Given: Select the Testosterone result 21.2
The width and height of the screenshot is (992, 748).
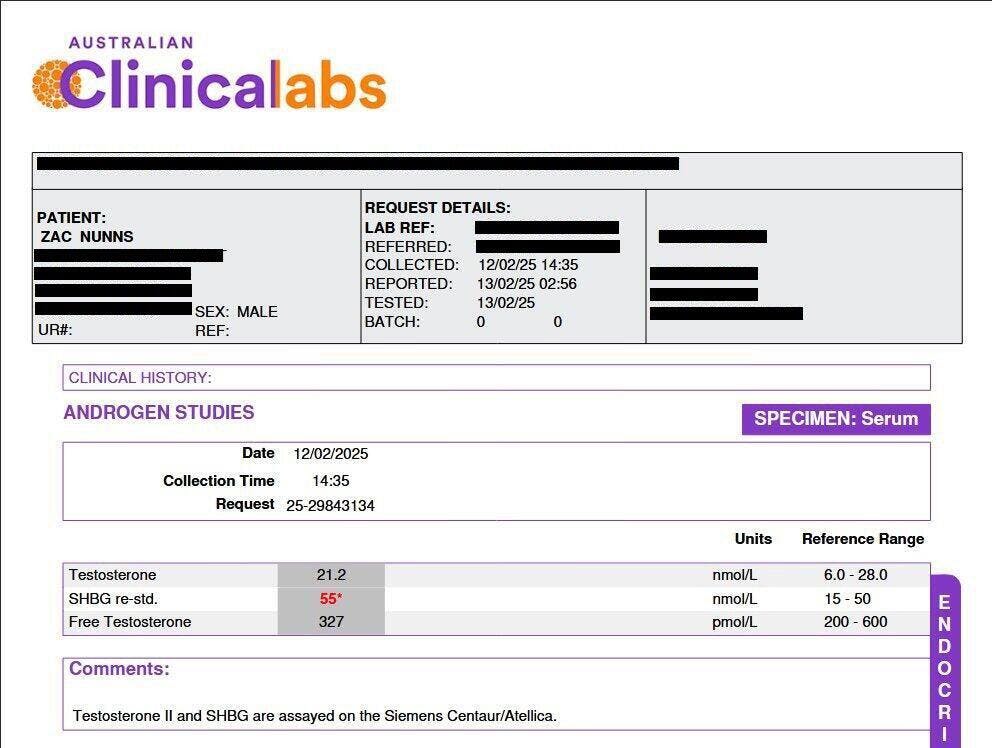Looking at the screenshot, I should pos(331,575).
